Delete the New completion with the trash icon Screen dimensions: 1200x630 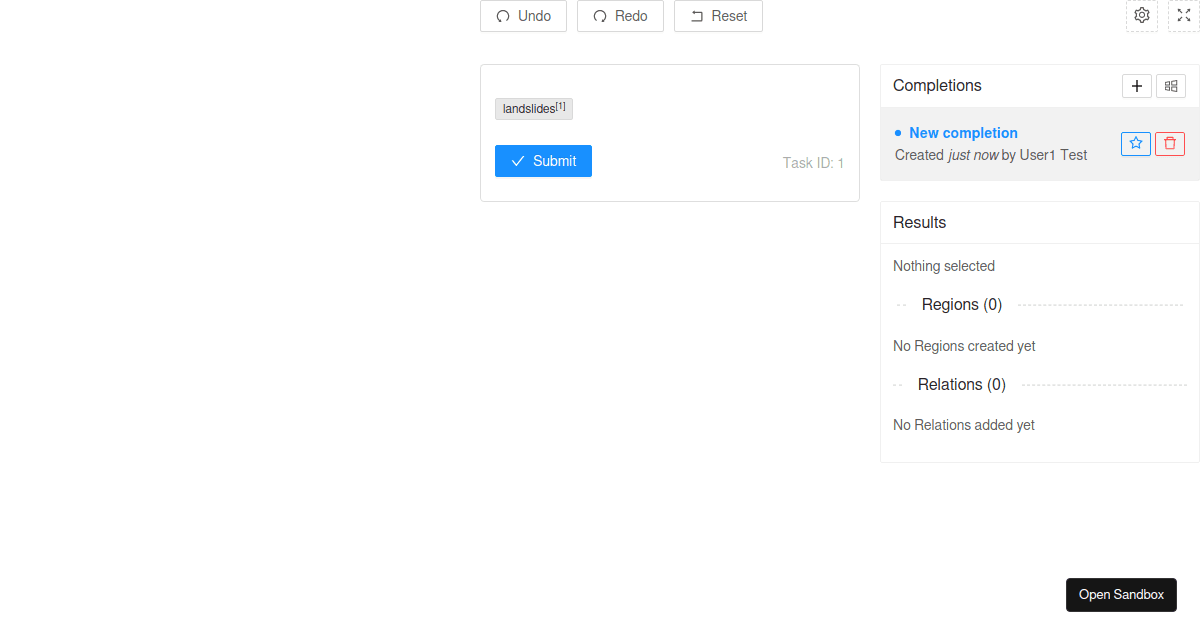pos(1169,143)
